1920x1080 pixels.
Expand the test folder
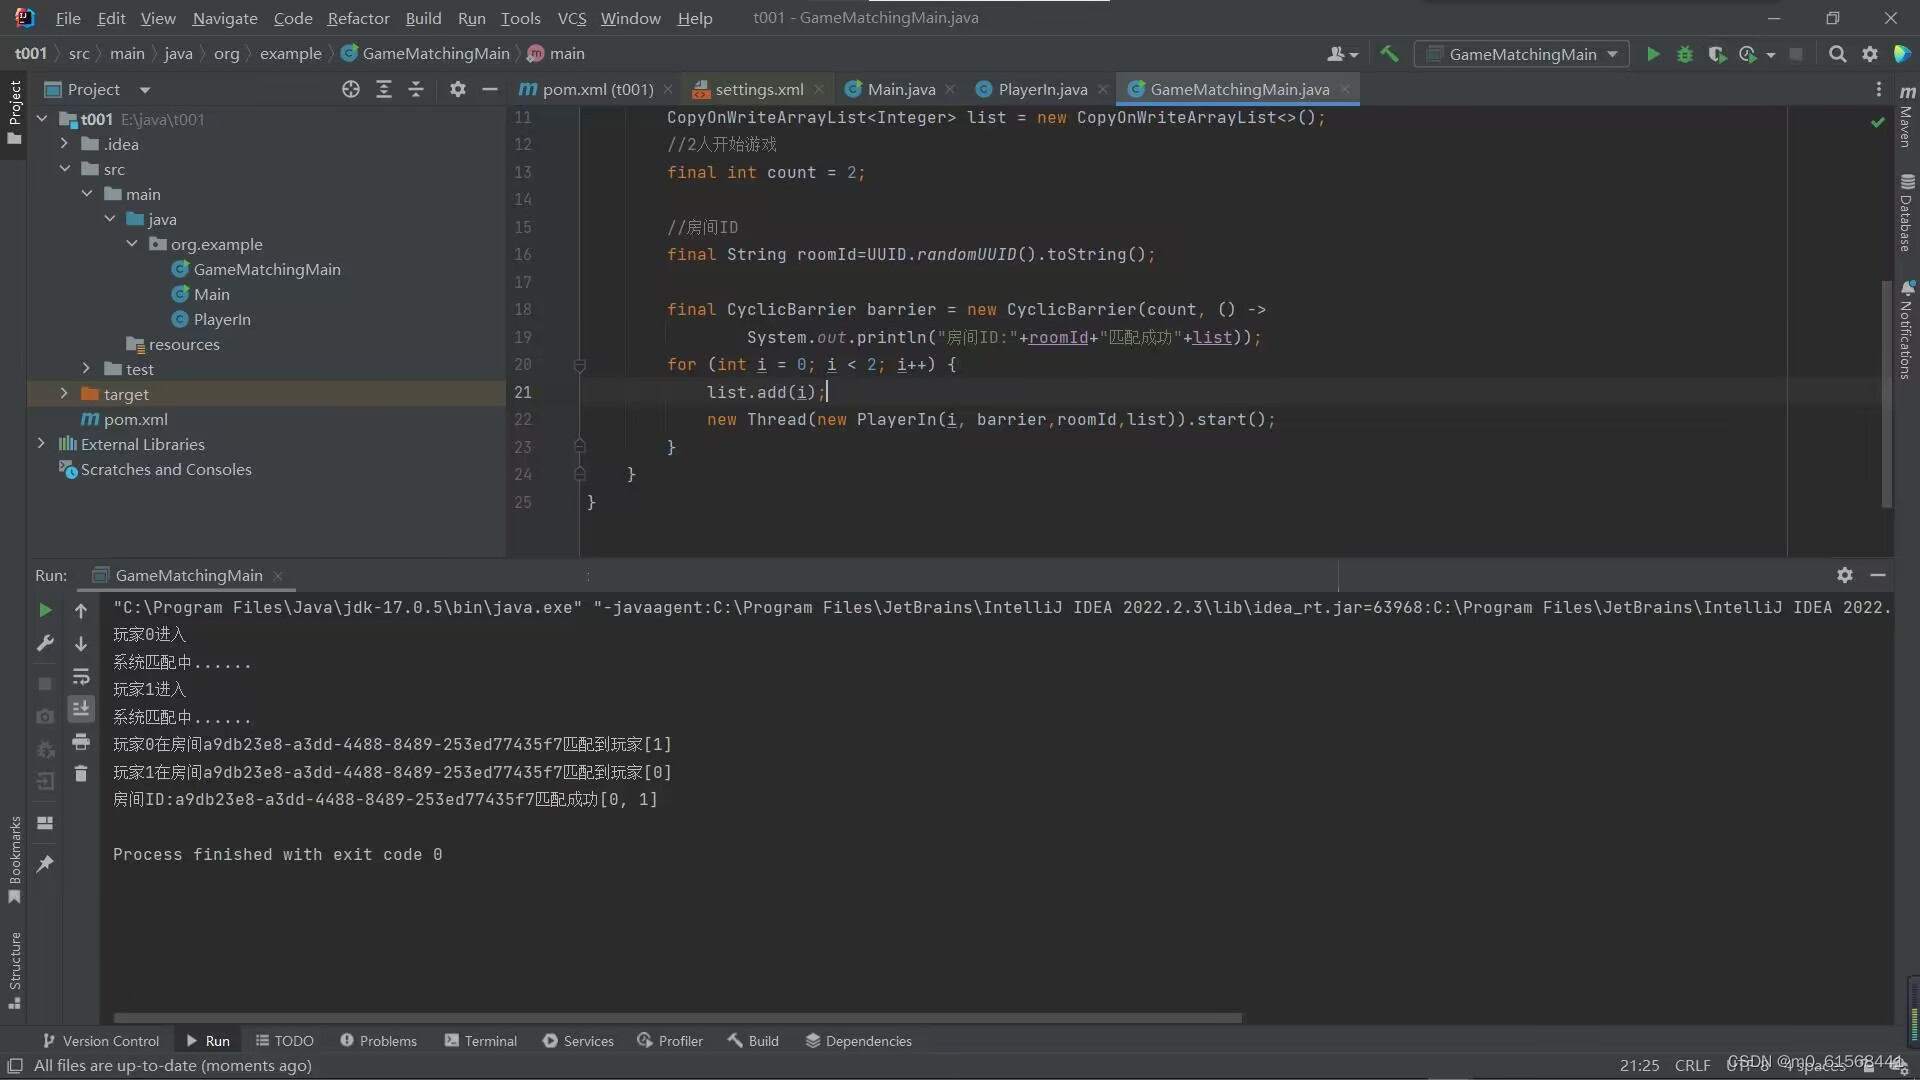[86, 369]
